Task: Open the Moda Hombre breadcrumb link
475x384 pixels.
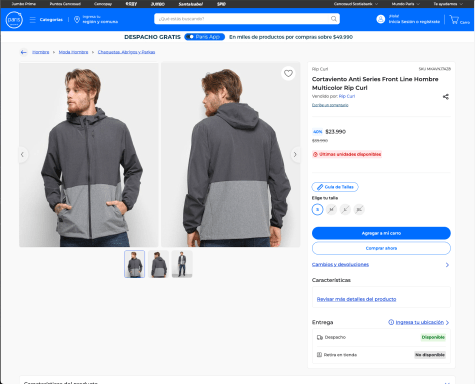Action: pos(73,52)
